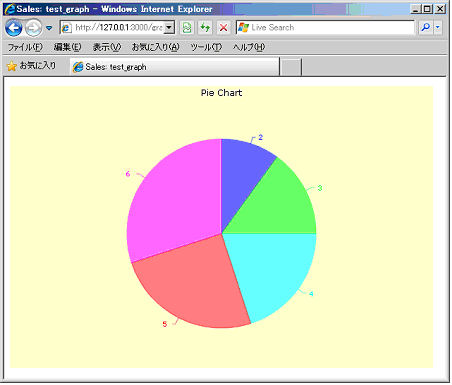Select the Sales: test_graph tab
The width and height of the screenshot is (452, 385).
click(x=174, y=67)
